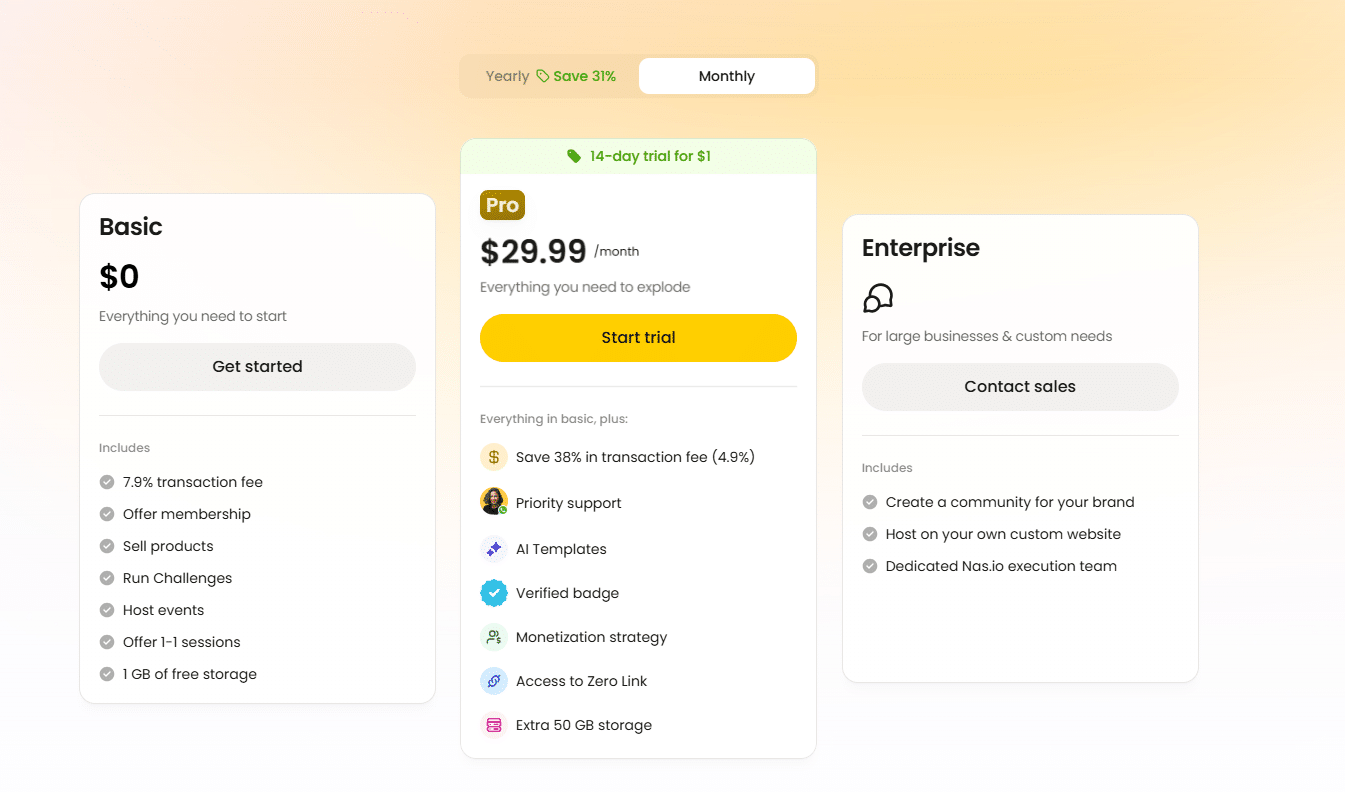This screenshot has width=1345, height=792.
Task: Click checkmark next to Host on your own custom website
Action: click(870, 534)
